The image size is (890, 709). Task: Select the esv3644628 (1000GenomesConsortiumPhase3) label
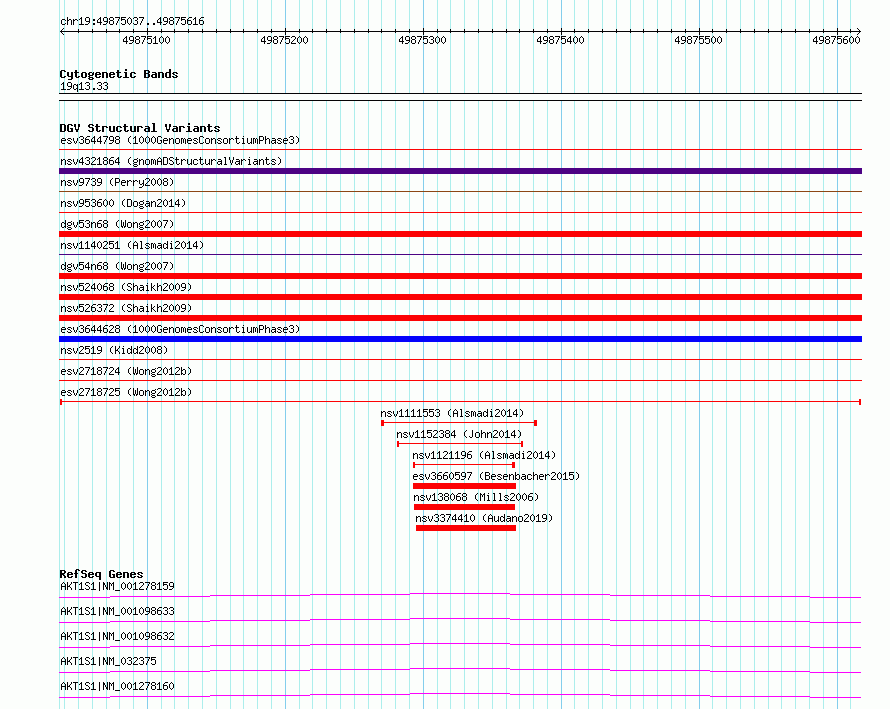pyautogui.click(x=180, y=329)
